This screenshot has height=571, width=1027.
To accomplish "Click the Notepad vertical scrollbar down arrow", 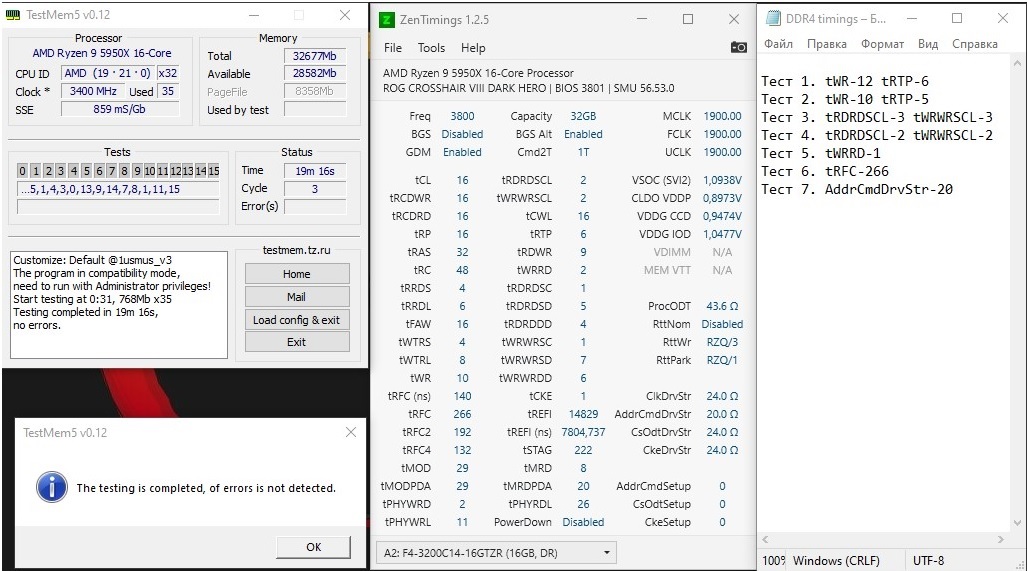I will click(x=1017, y=523).
